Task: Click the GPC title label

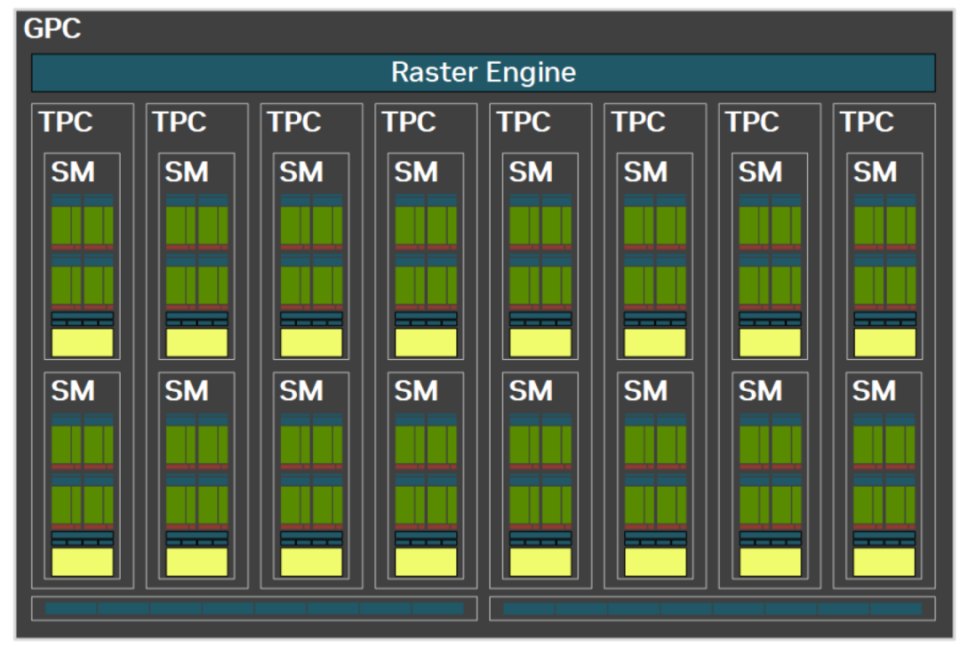Action: pyautogui.click(x=52, y=29)
